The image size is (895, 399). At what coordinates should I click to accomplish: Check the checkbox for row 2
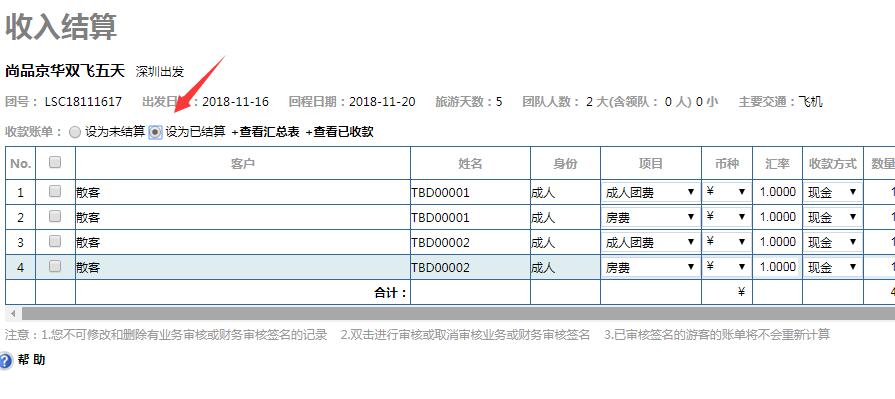[55, 216]
